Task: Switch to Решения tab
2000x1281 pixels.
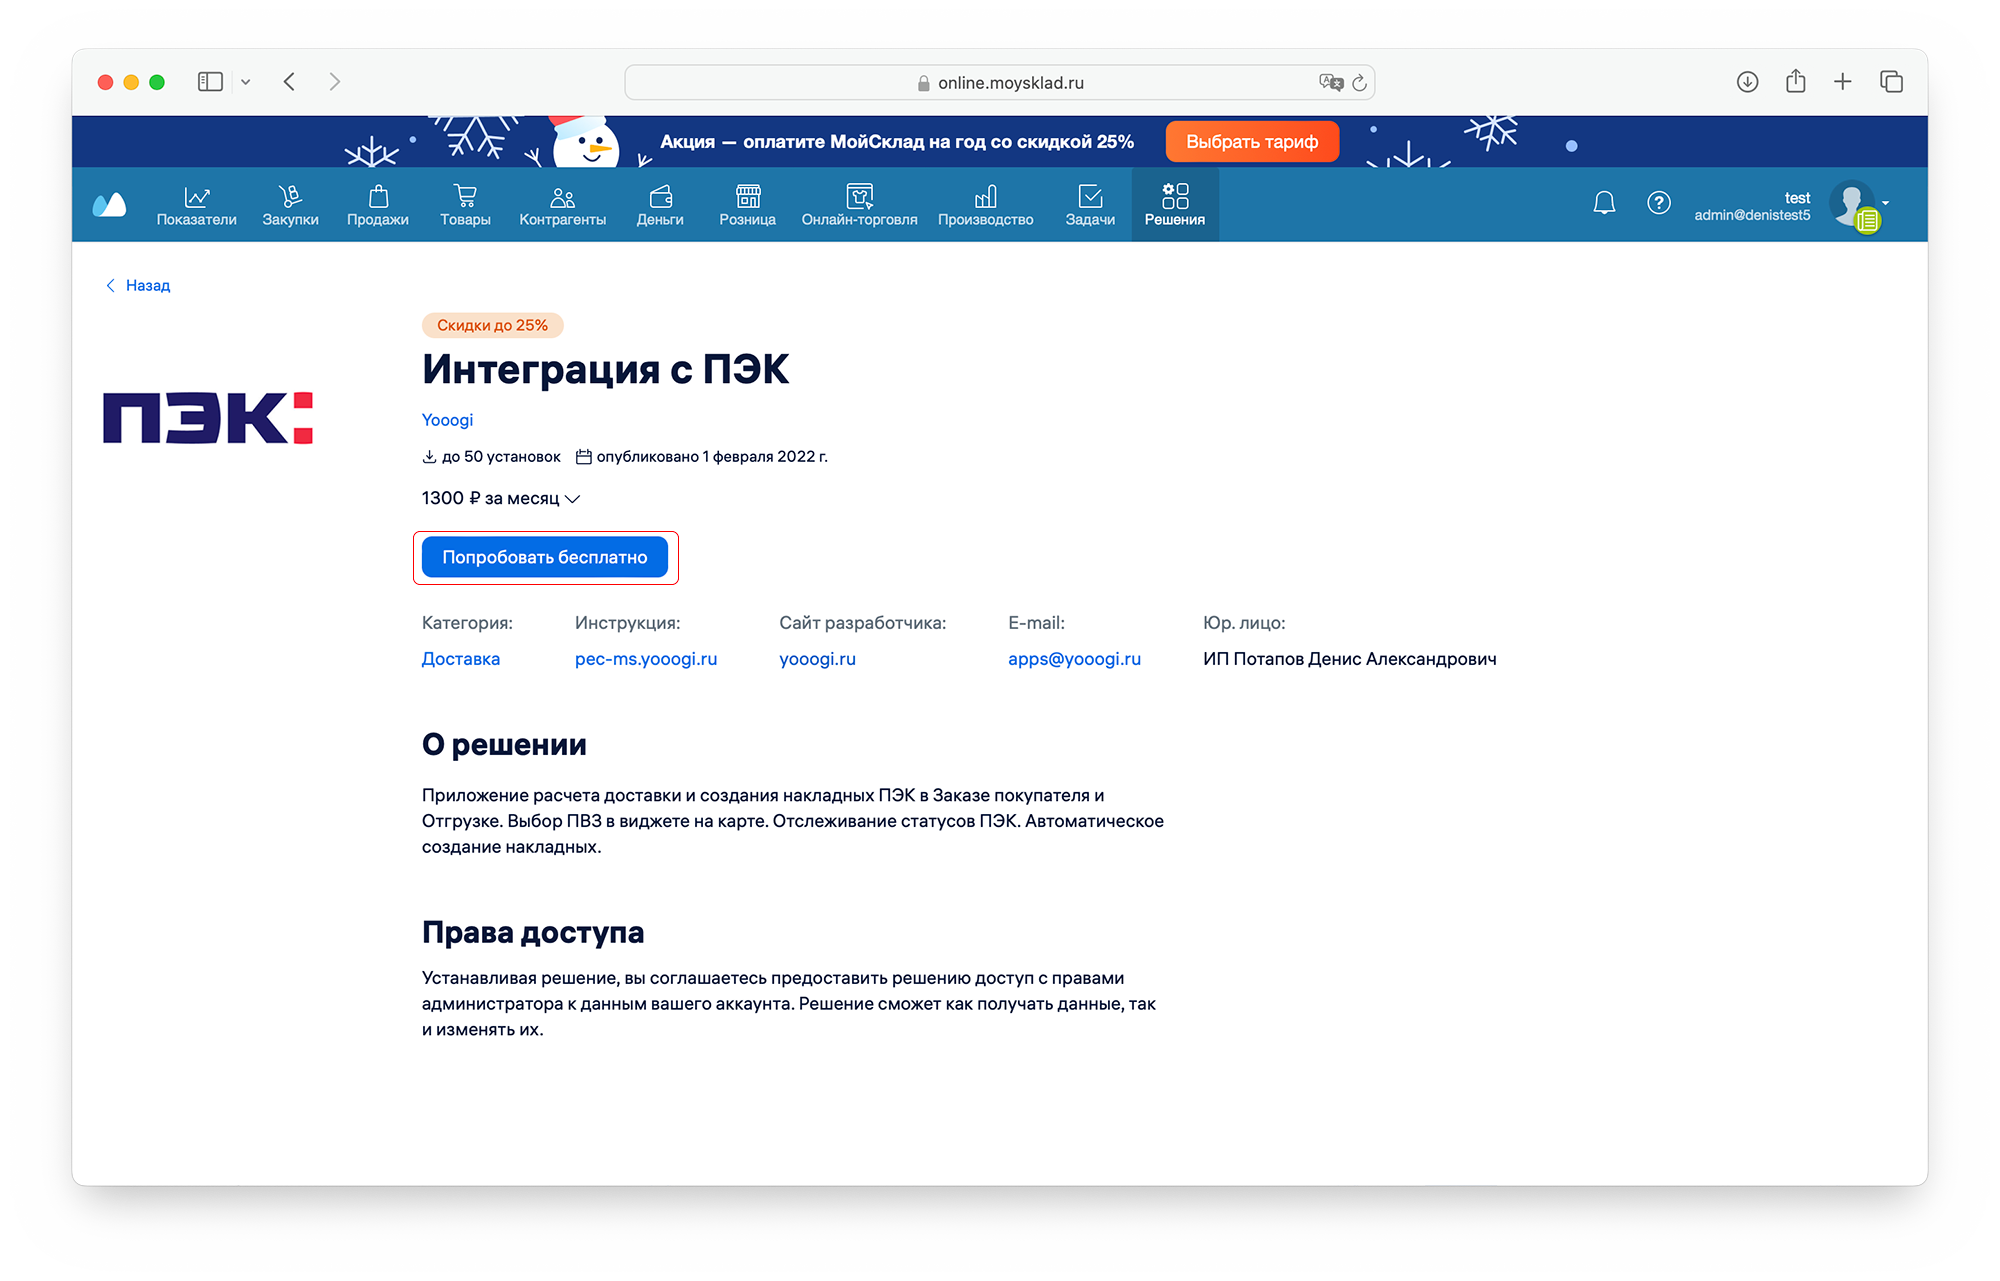Action: 1174,205
